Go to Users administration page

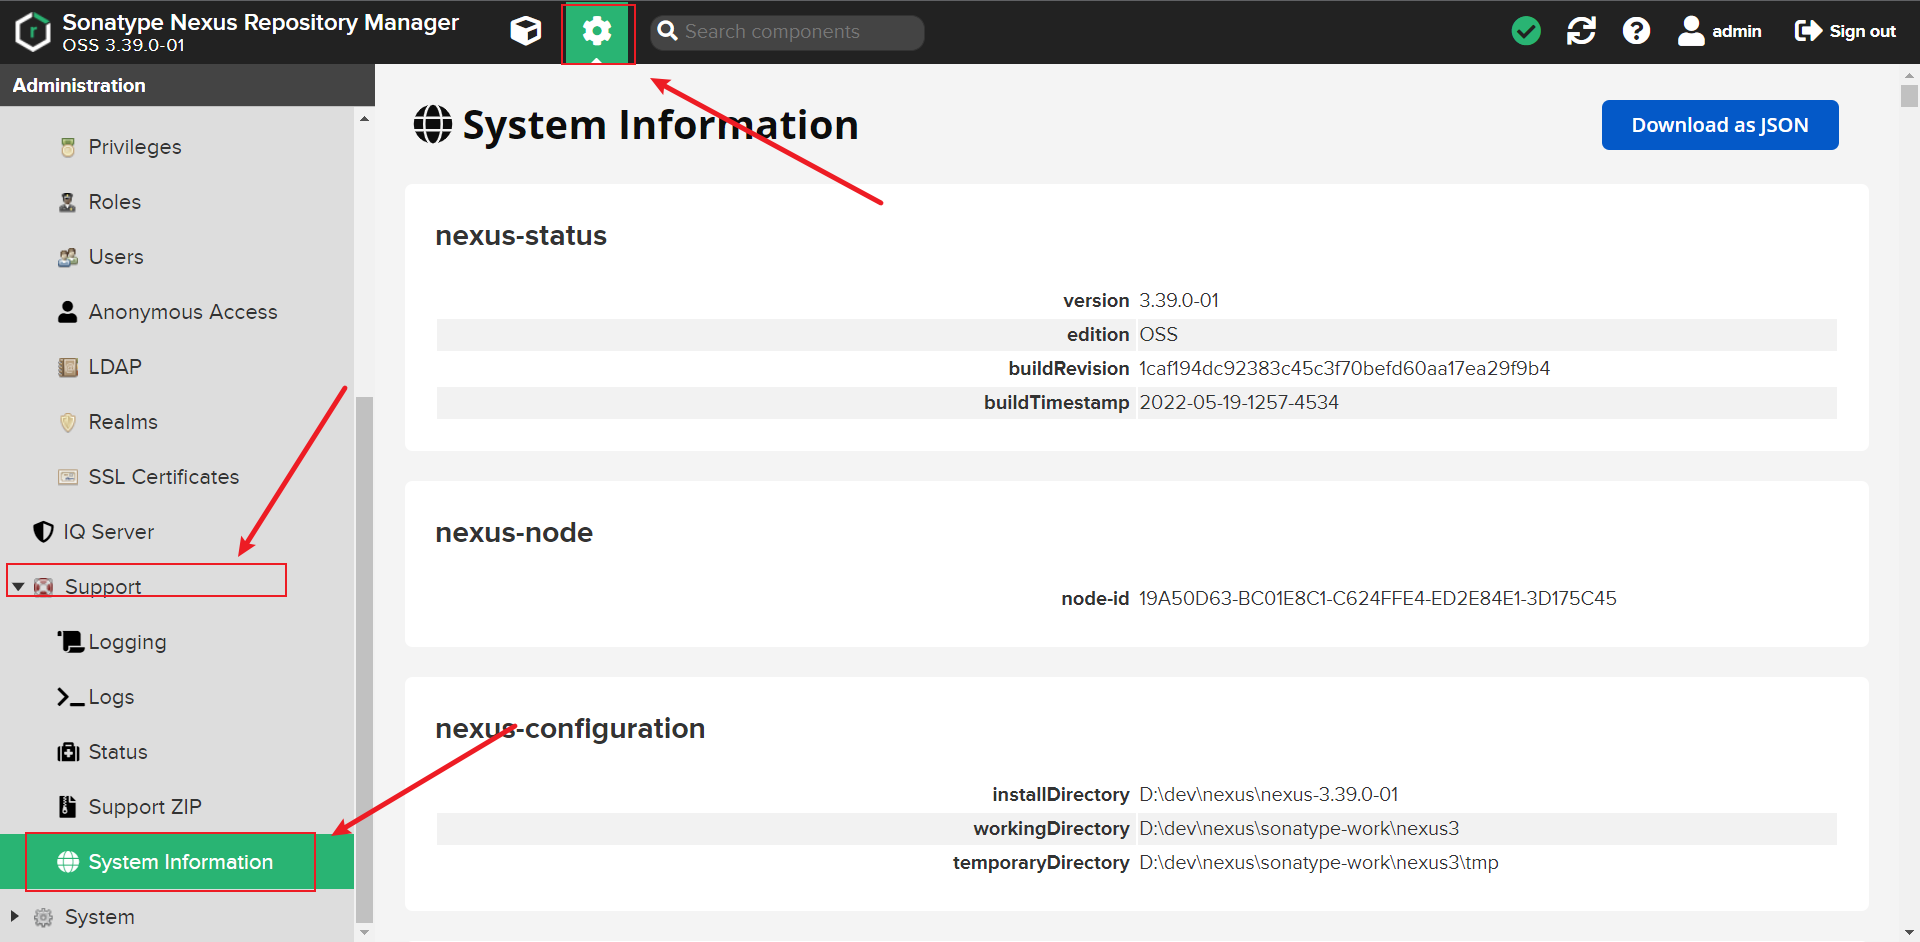(x=116, y=257)
